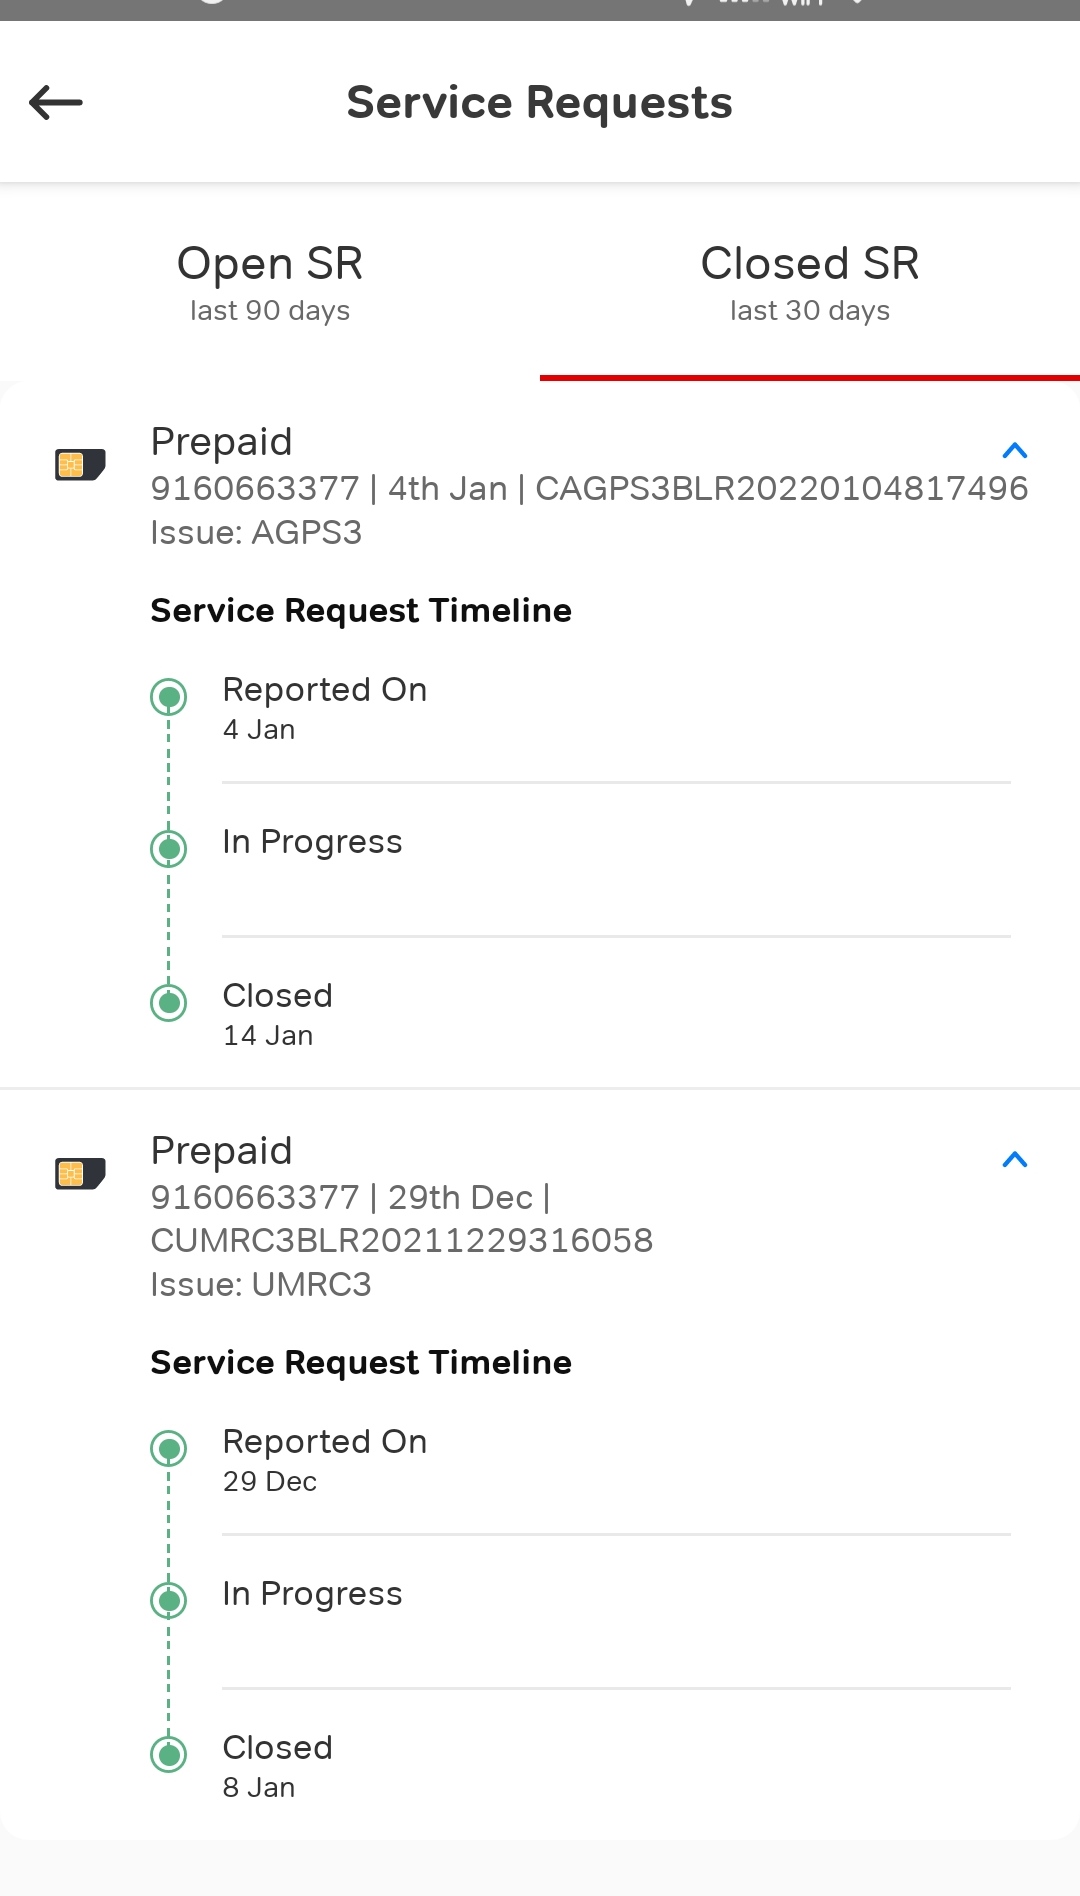Screen dimensions: 1080x1896
Task: Tap the first Prepaid heading
Action: [x=221, y=442]
